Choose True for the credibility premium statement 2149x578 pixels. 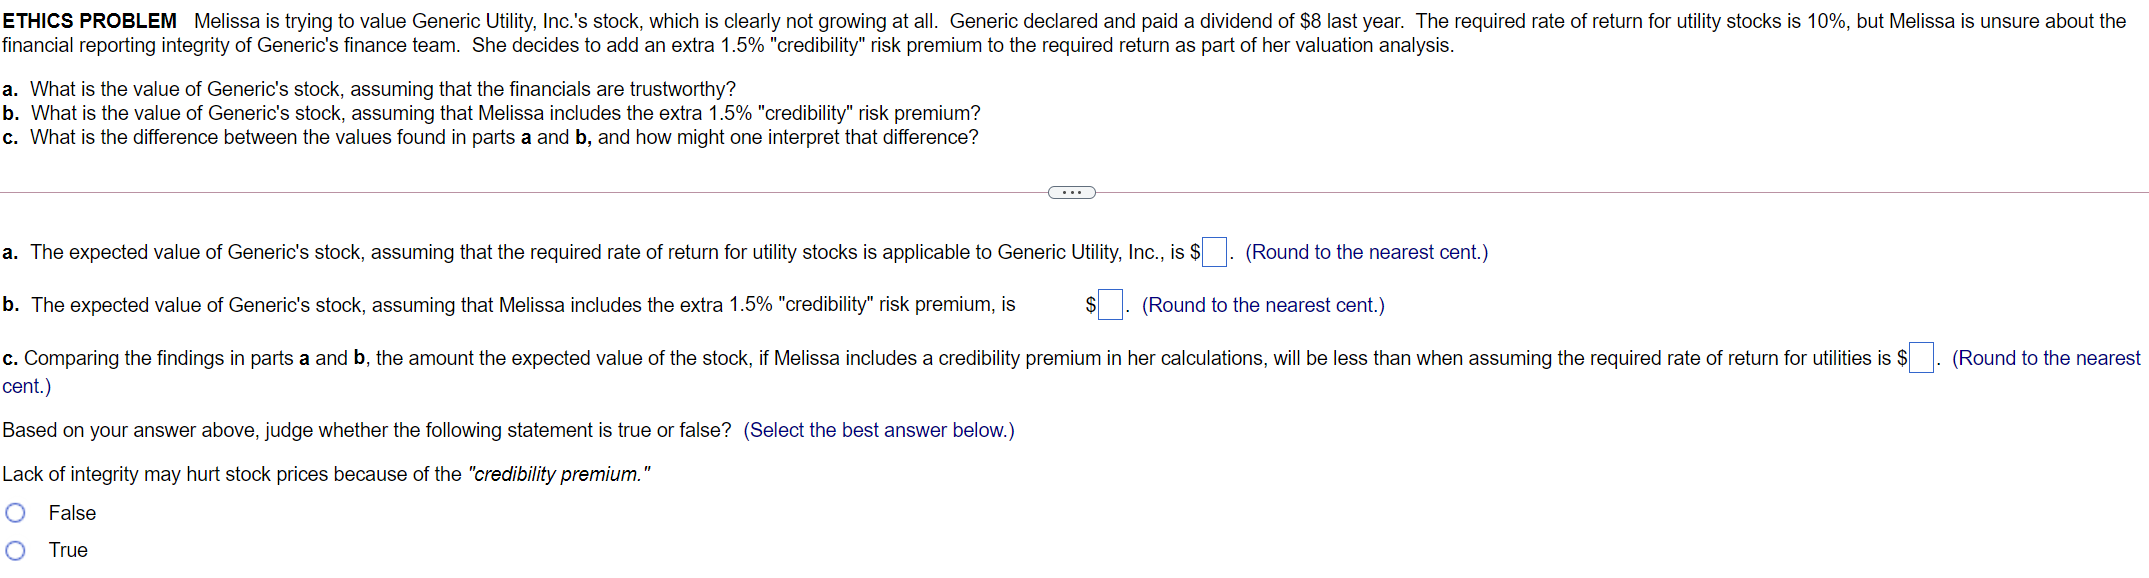[16, 549]
